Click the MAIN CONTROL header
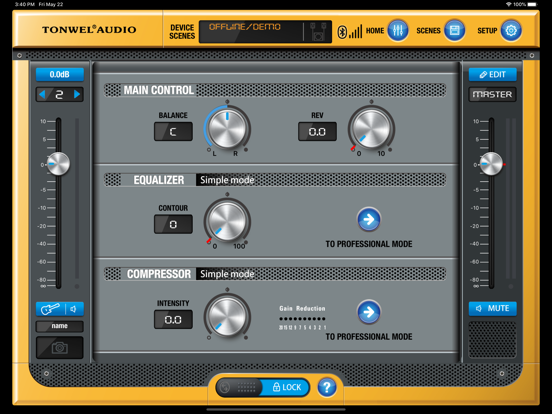The image size is (552, 414). 158,90
